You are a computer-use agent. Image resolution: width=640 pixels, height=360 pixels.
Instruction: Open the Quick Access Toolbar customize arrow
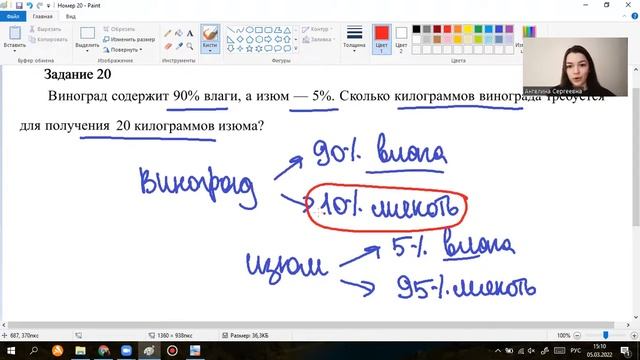(49, 6)
